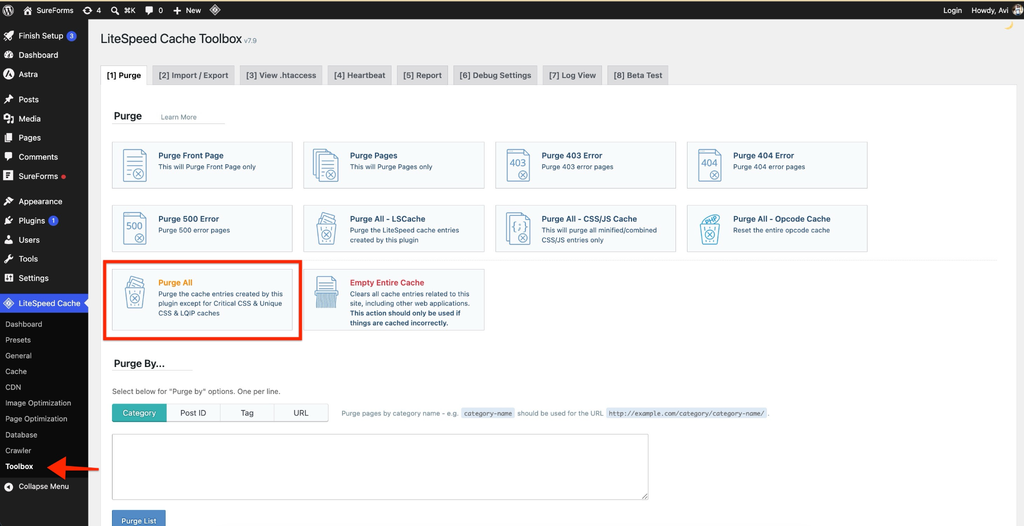This screenshot has width=1024, height=526.
Task: Open the updates icon showing 4
Action: [x=88, y=10]
